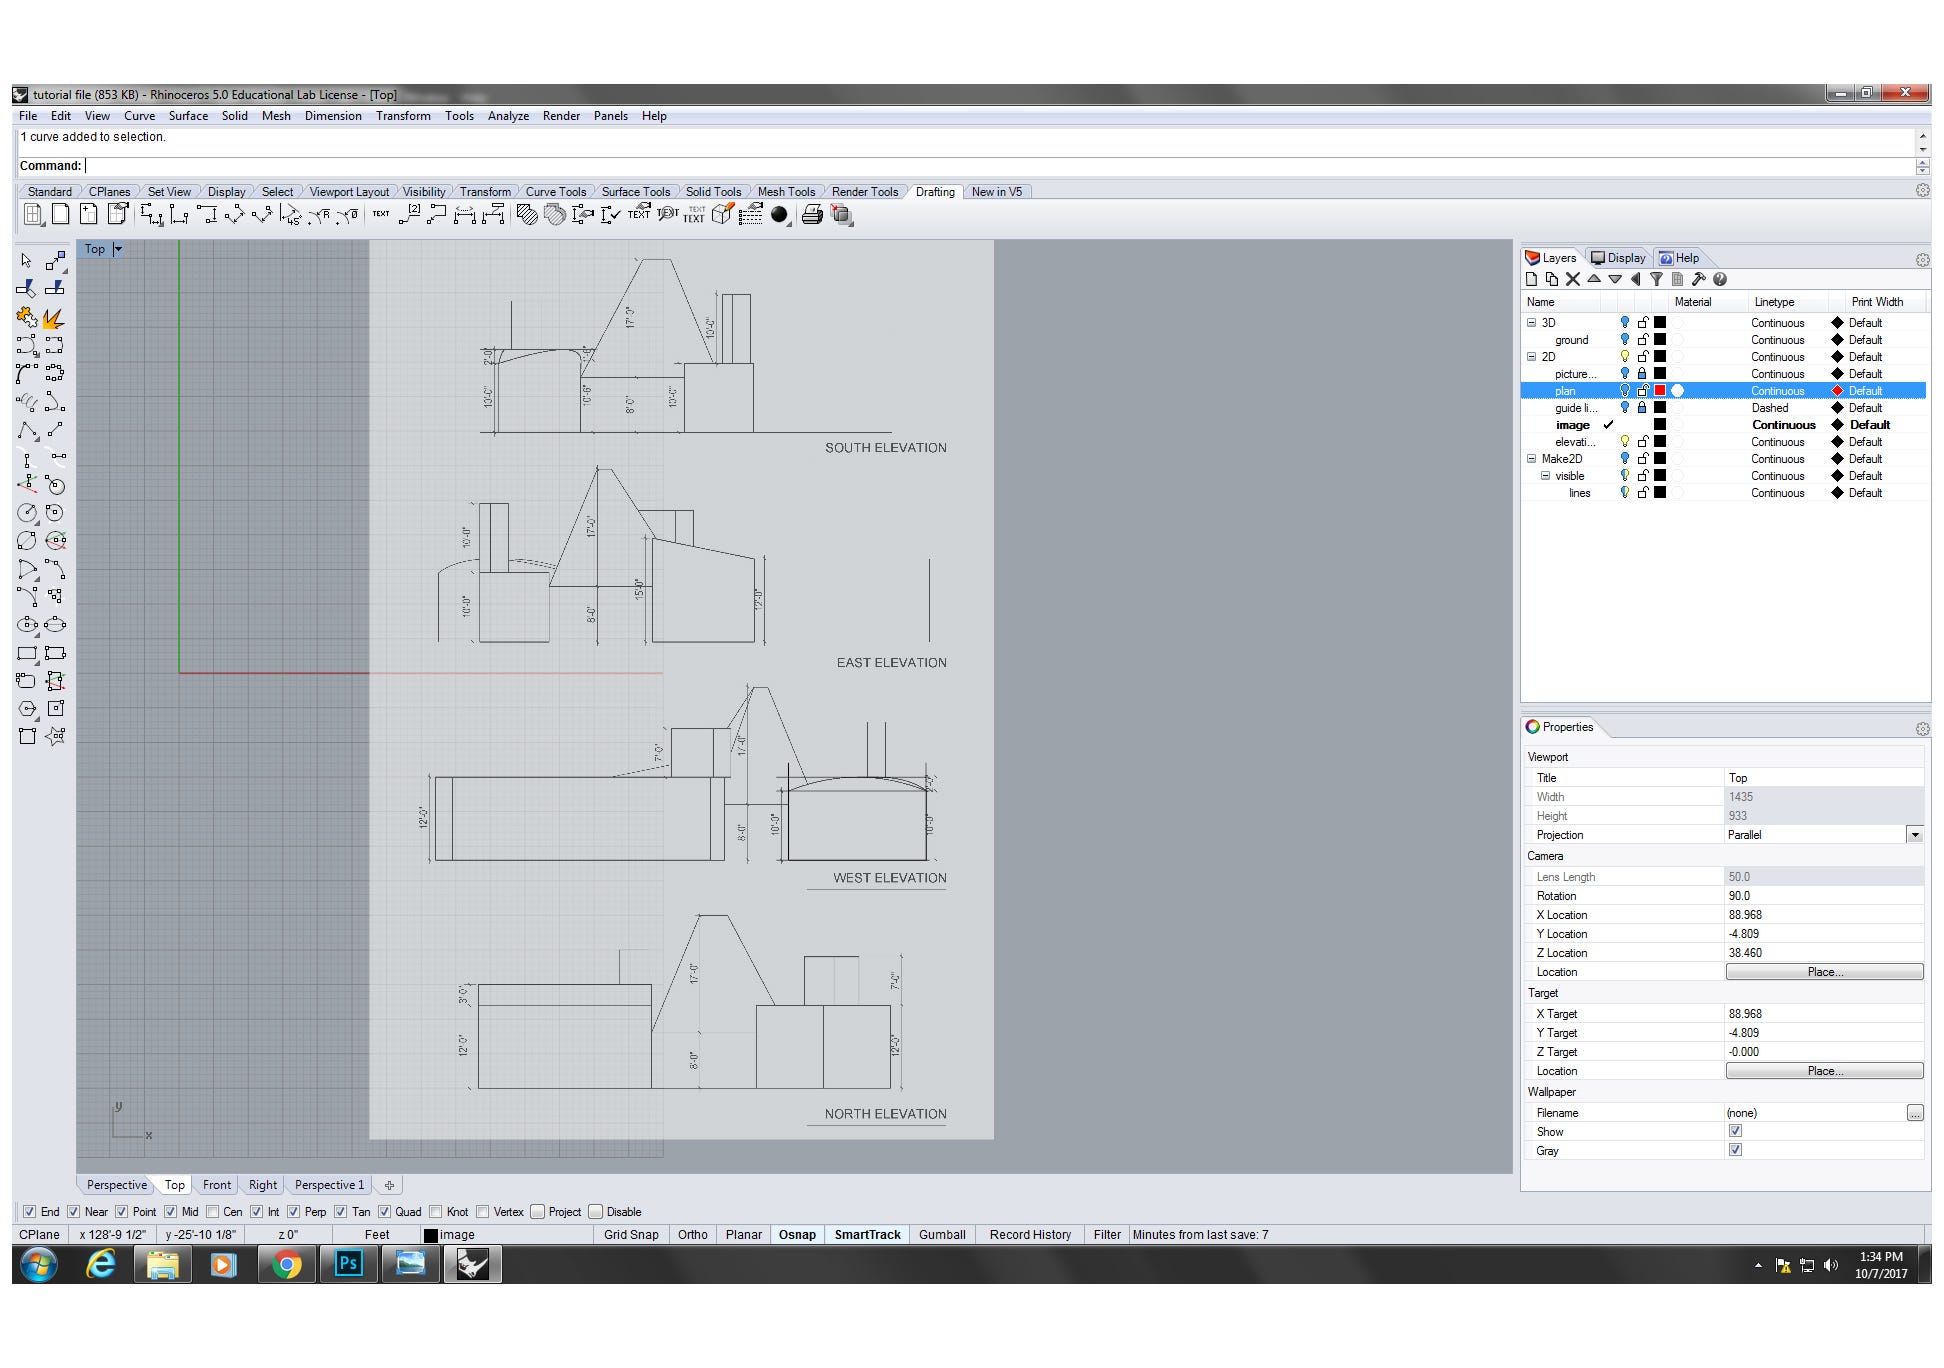
Task: Open the Dimension menu
Action: point(332,116)
